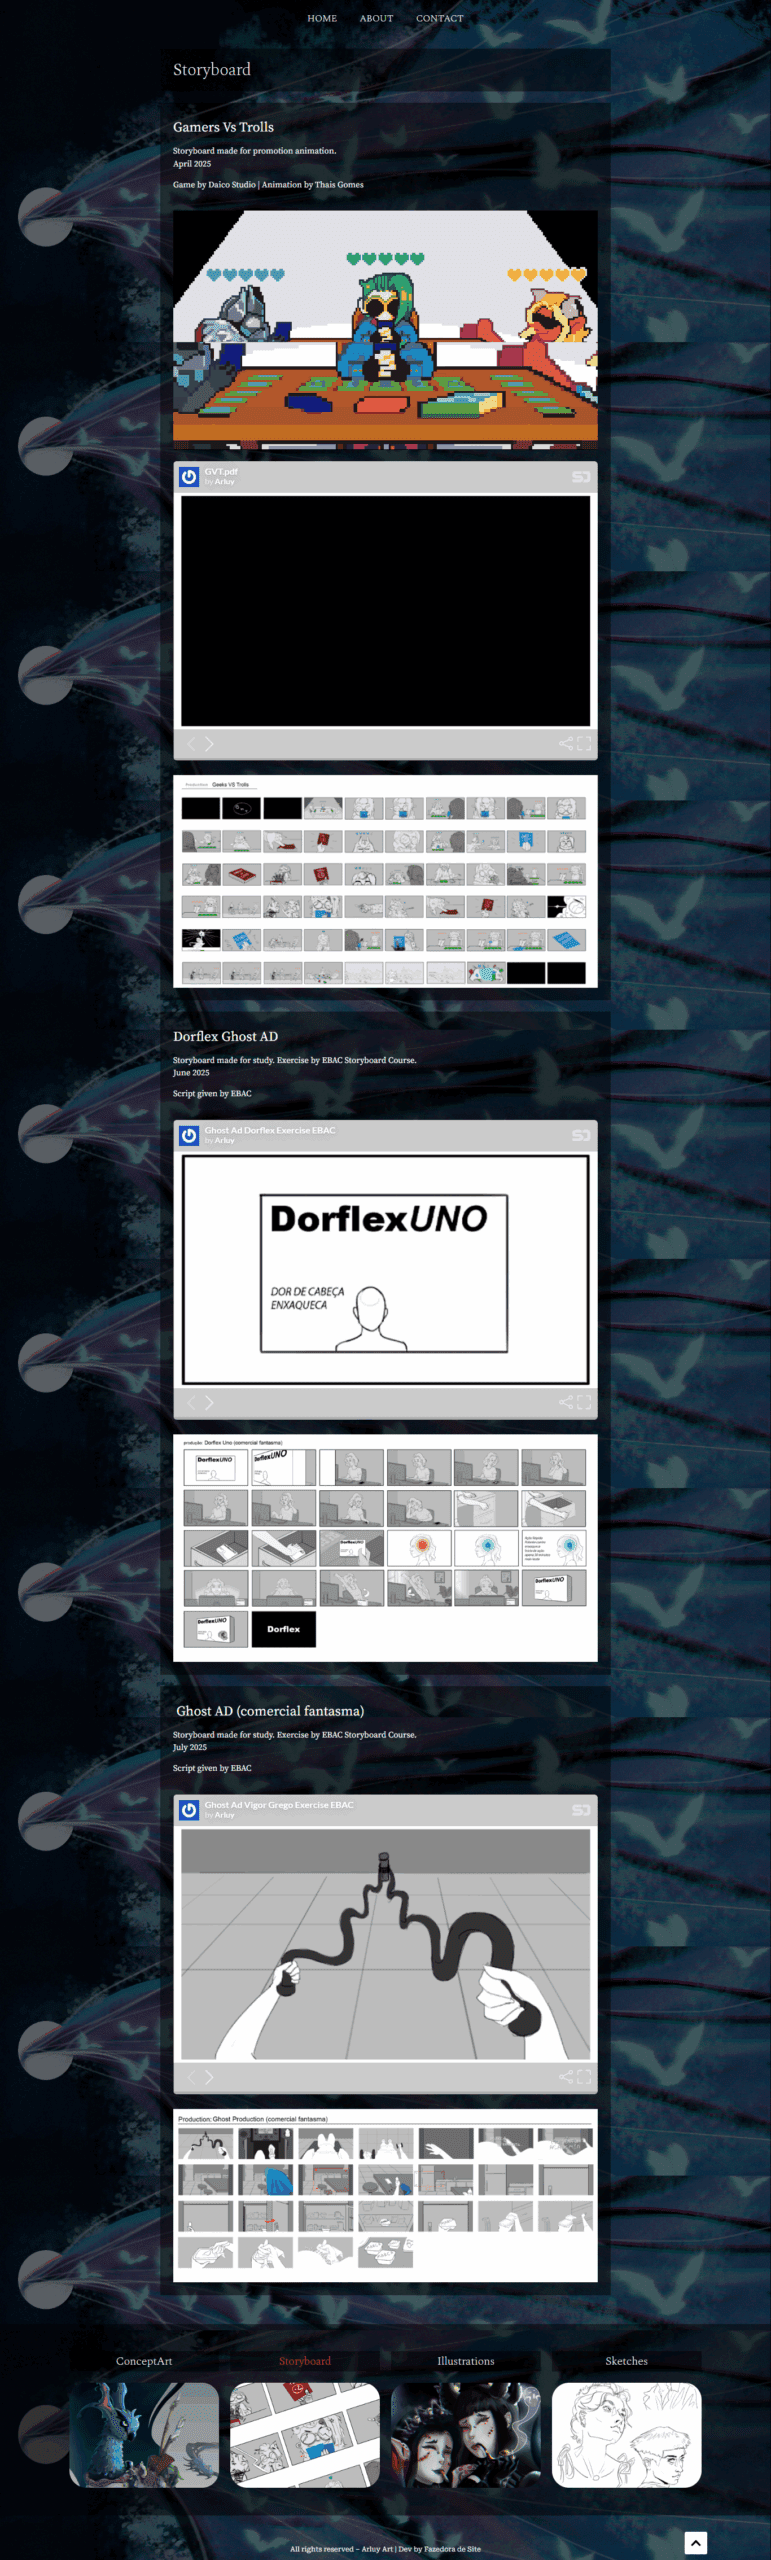Click share icon on GVT.pdf viewer
This screenshot has width=771, height=2560.
coord(565,744)
